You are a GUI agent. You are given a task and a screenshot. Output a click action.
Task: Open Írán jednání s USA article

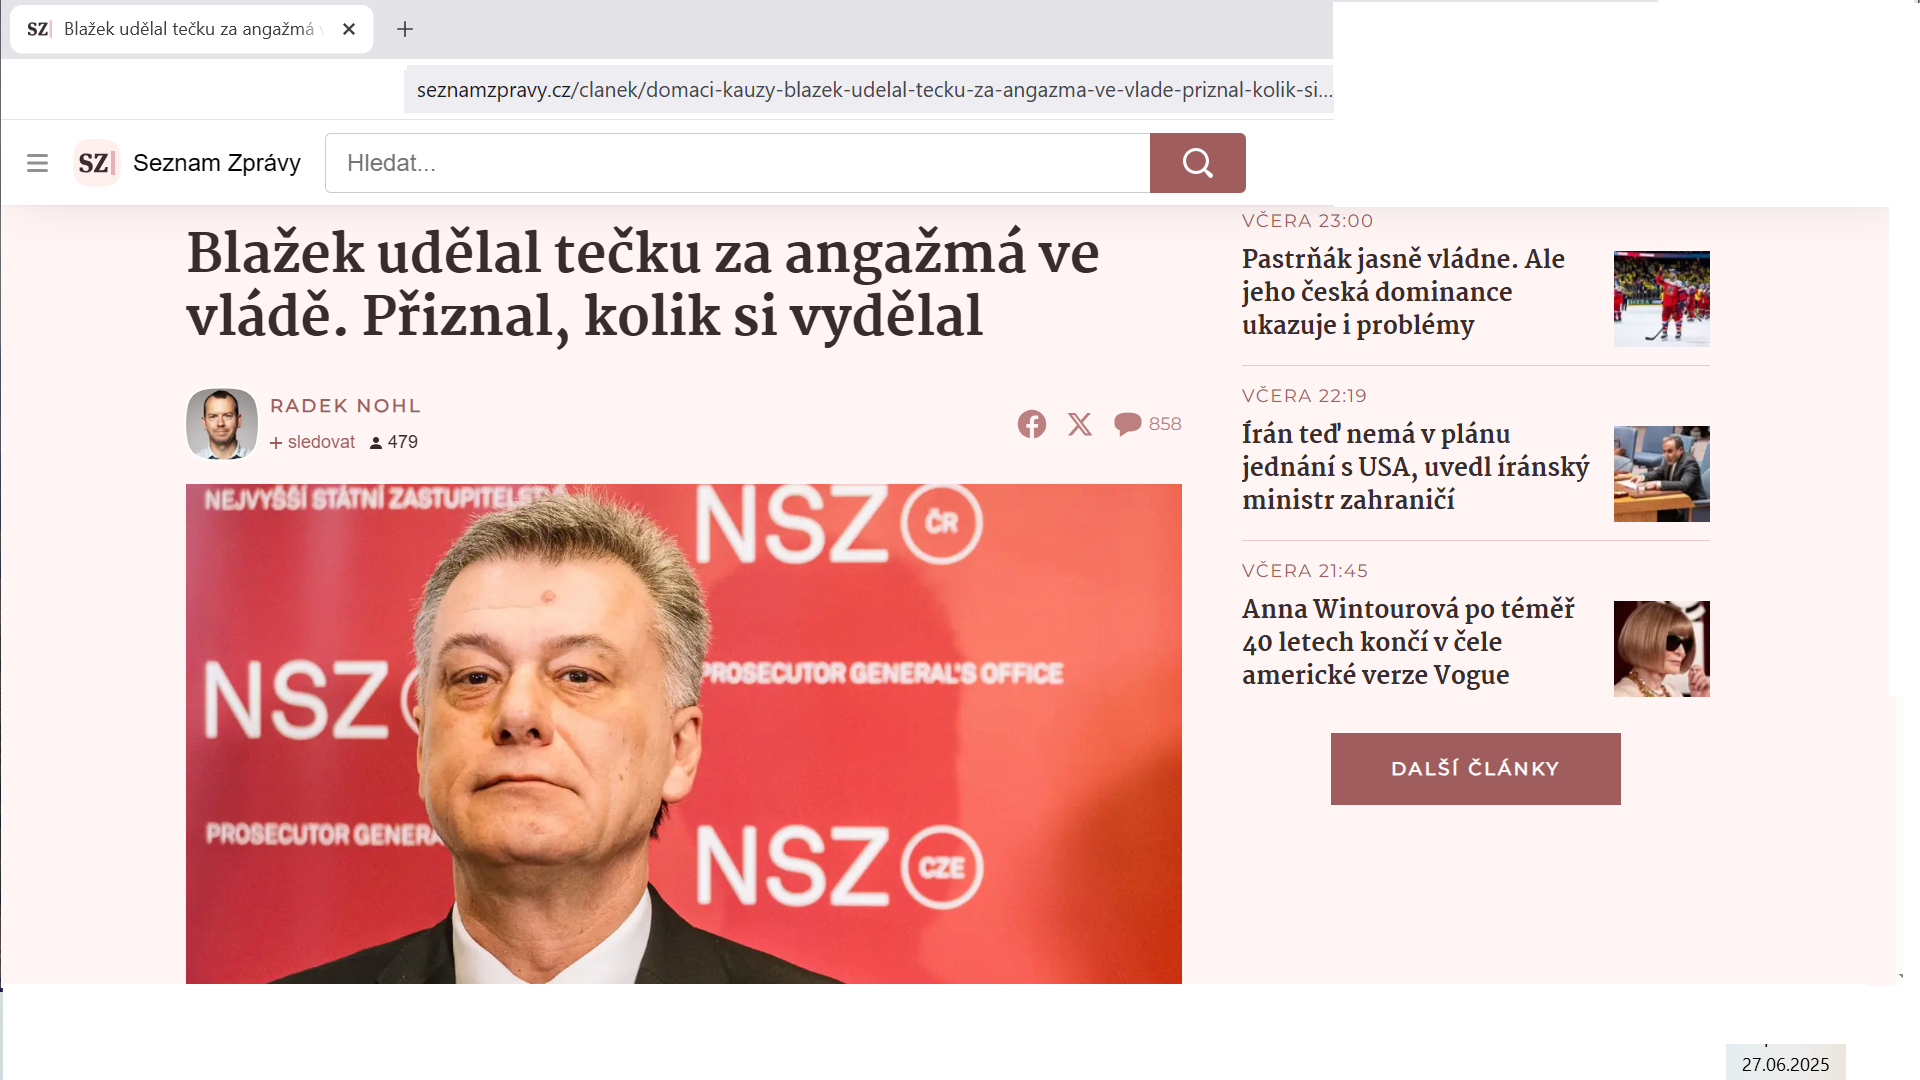1415,467
